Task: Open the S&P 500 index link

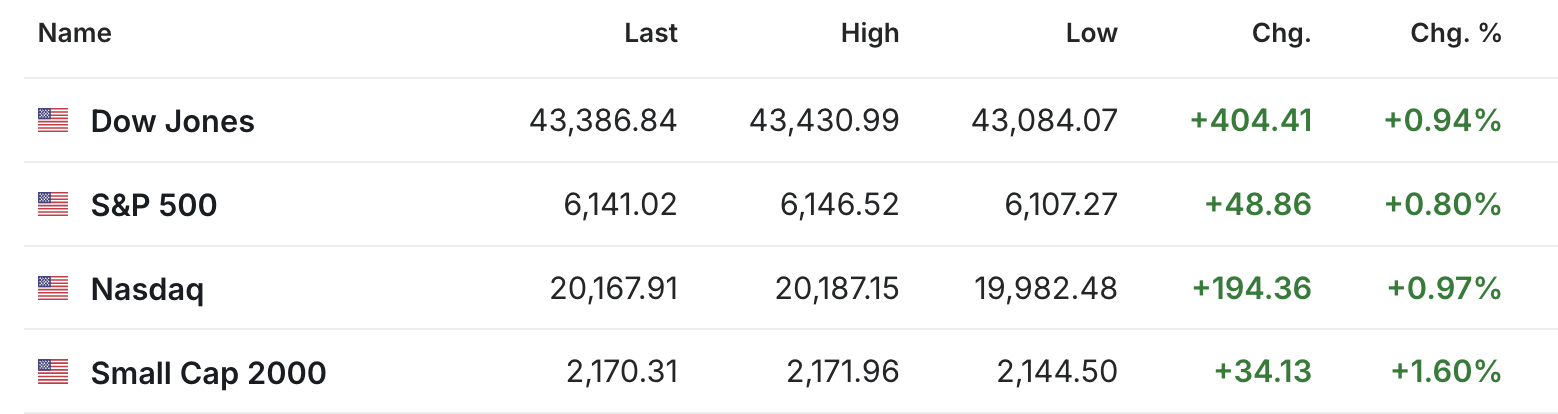Action: (154, 205)
